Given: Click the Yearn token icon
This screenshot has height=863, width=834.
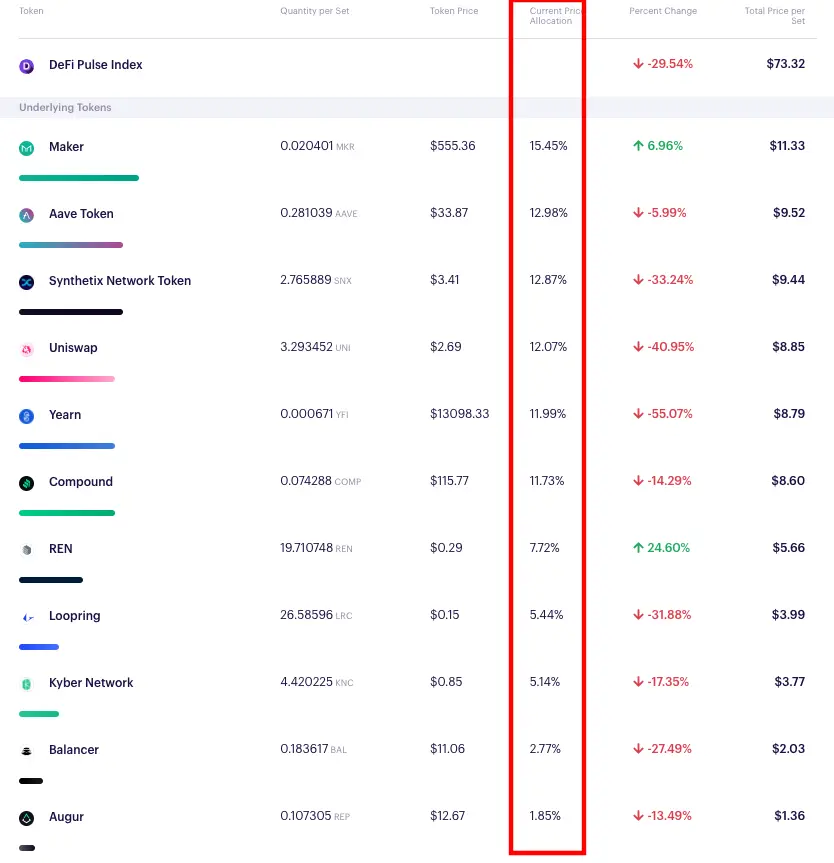Looking at the screenshot, I should pos(26,416).
